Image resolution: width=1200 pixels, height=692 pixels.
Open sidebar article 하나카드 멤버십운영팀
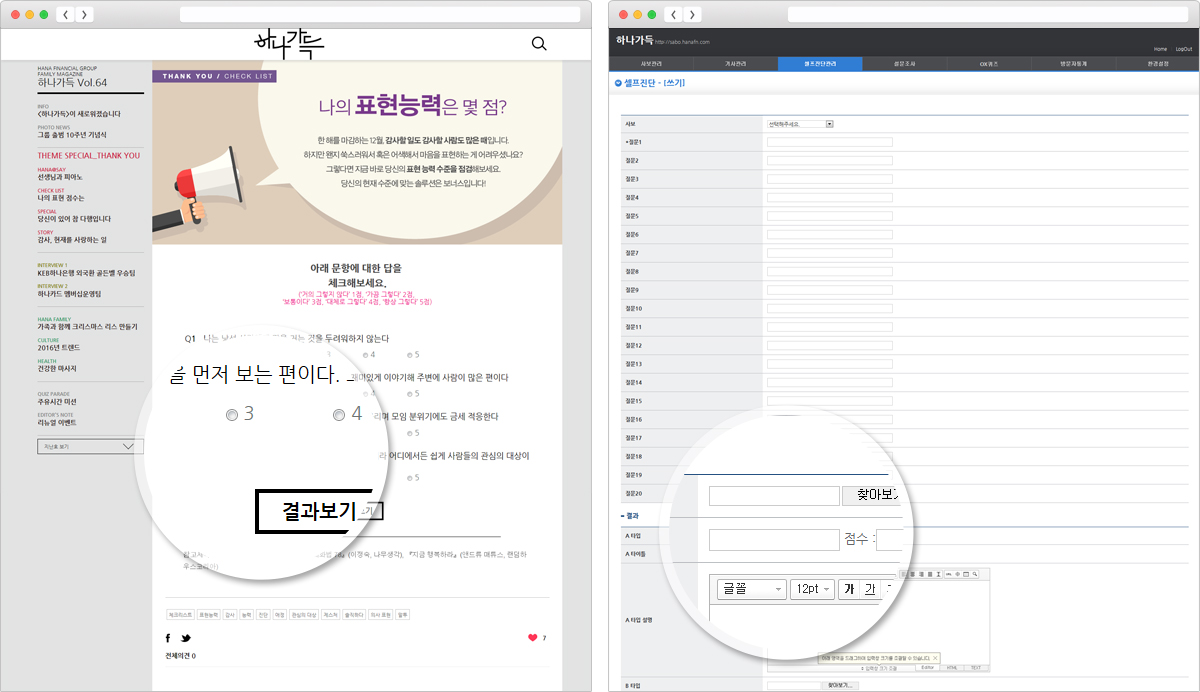click(68, 293)
